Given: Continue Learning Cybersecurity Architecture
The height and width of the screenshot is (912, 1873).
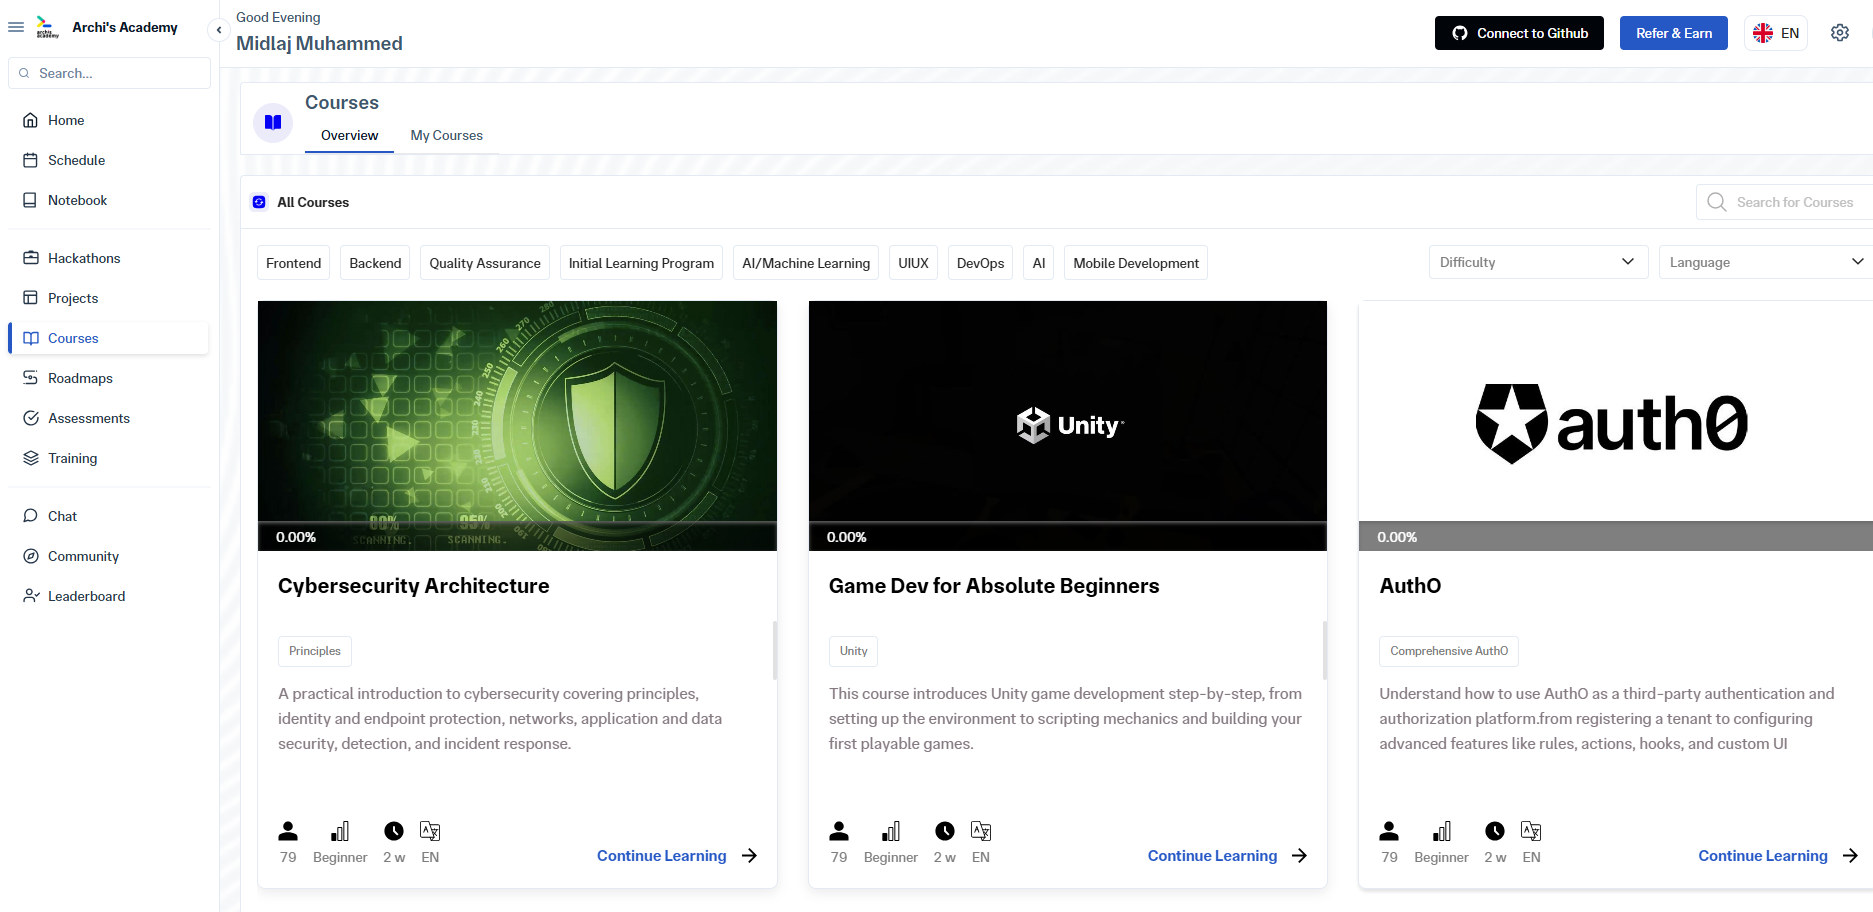Looking at the screenshot, I should pos(677,856).
